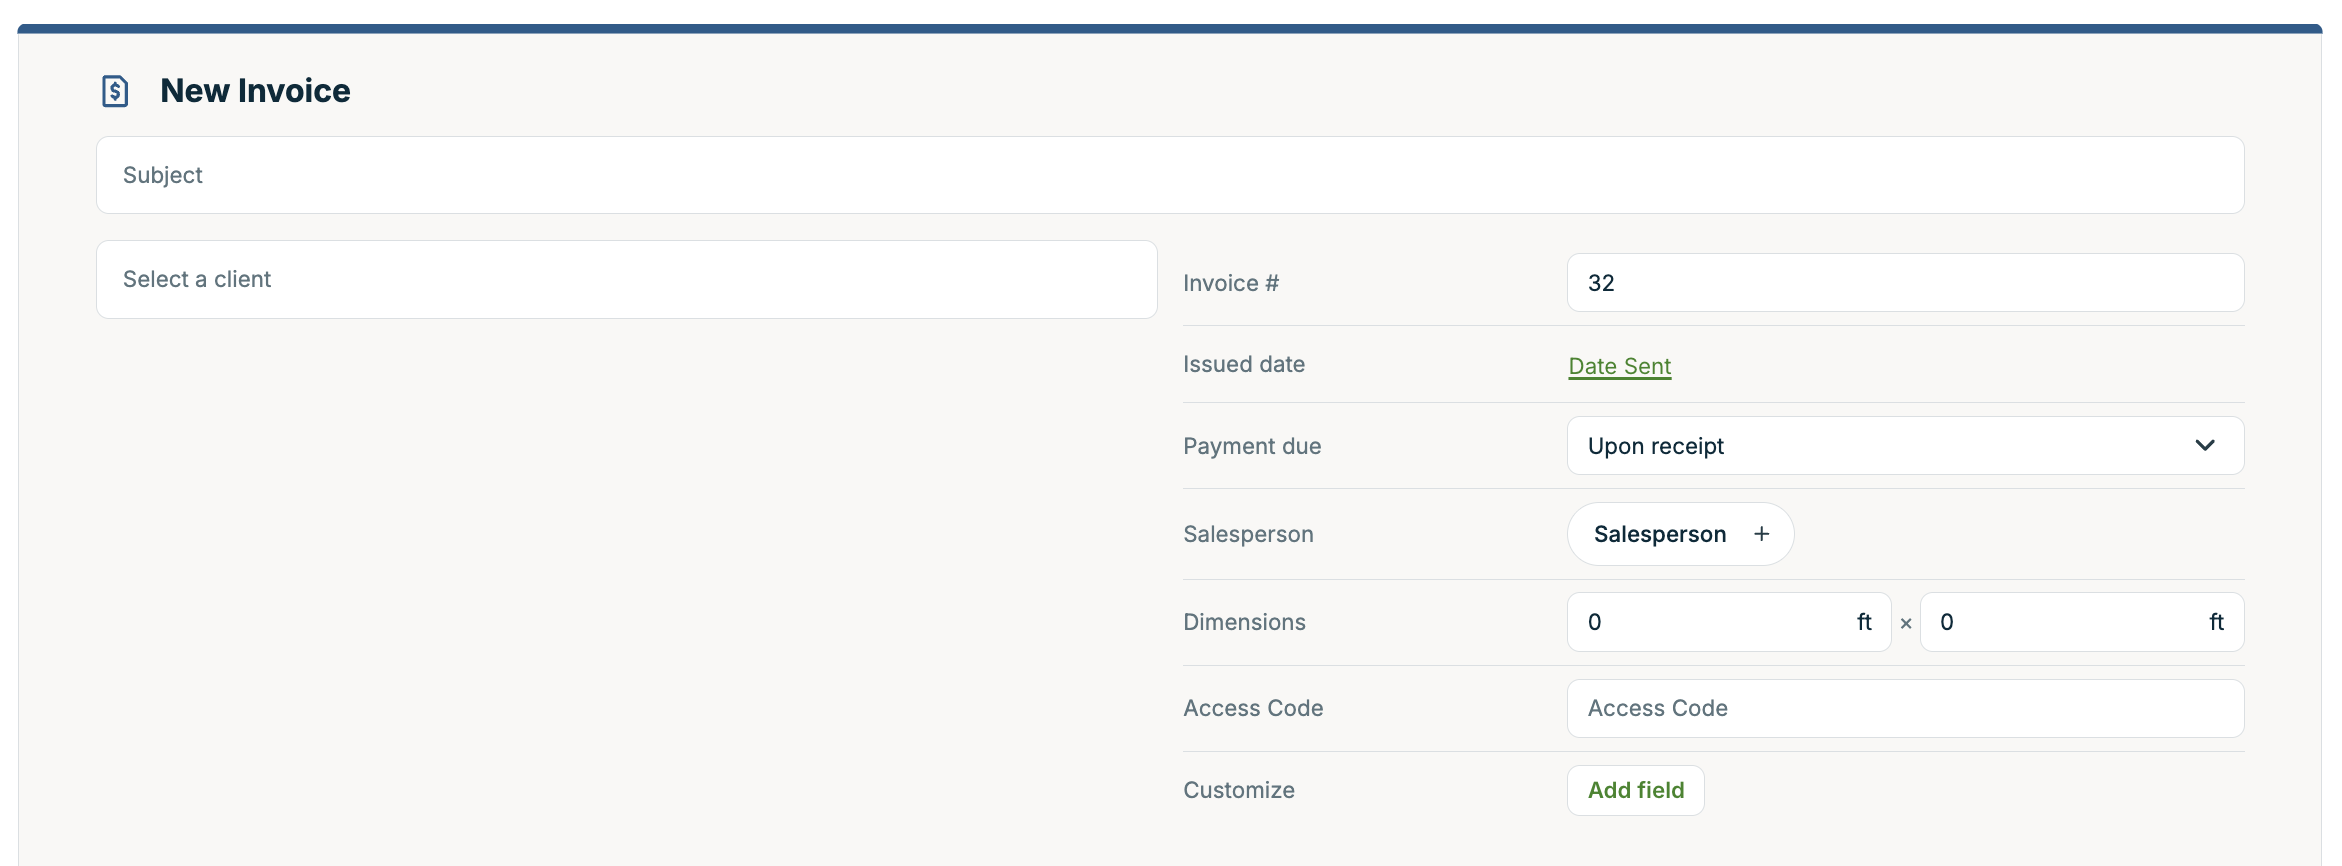Click the Salesperson assign button
This screenshot has height=866, width=2342.
1679,534
